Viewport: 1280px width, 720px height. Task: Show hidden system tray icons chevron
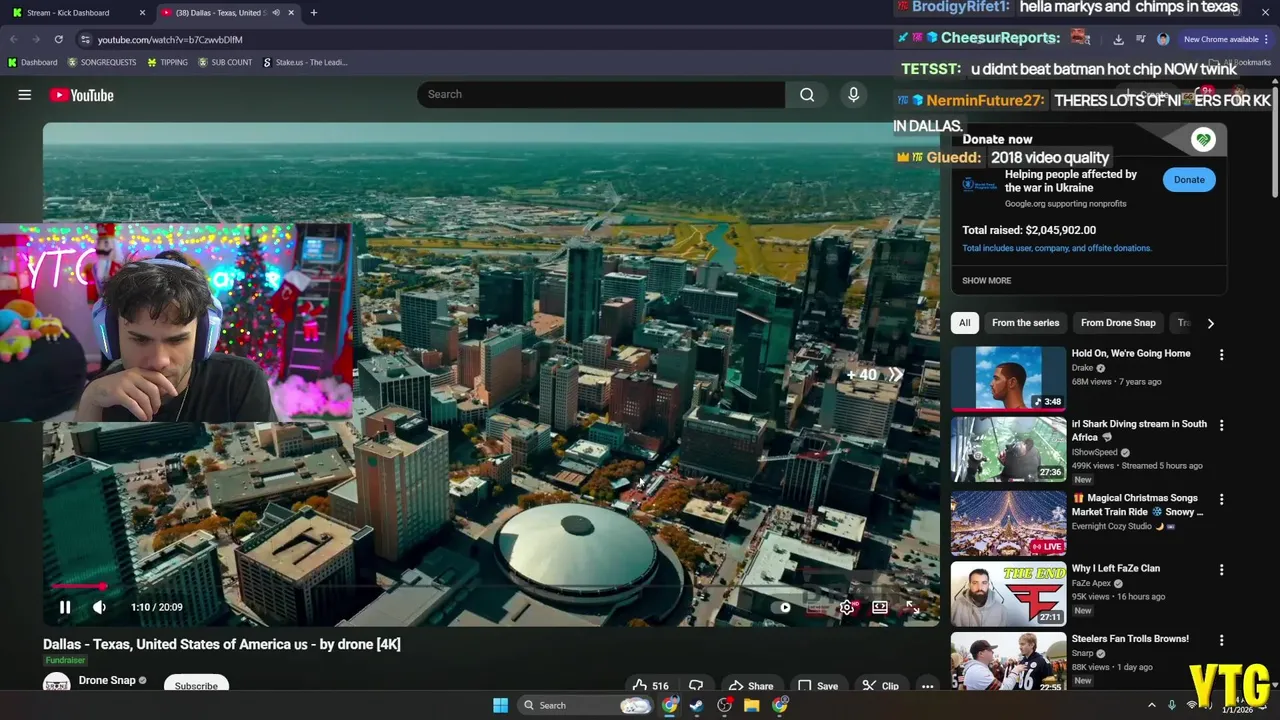[1151, 705]
